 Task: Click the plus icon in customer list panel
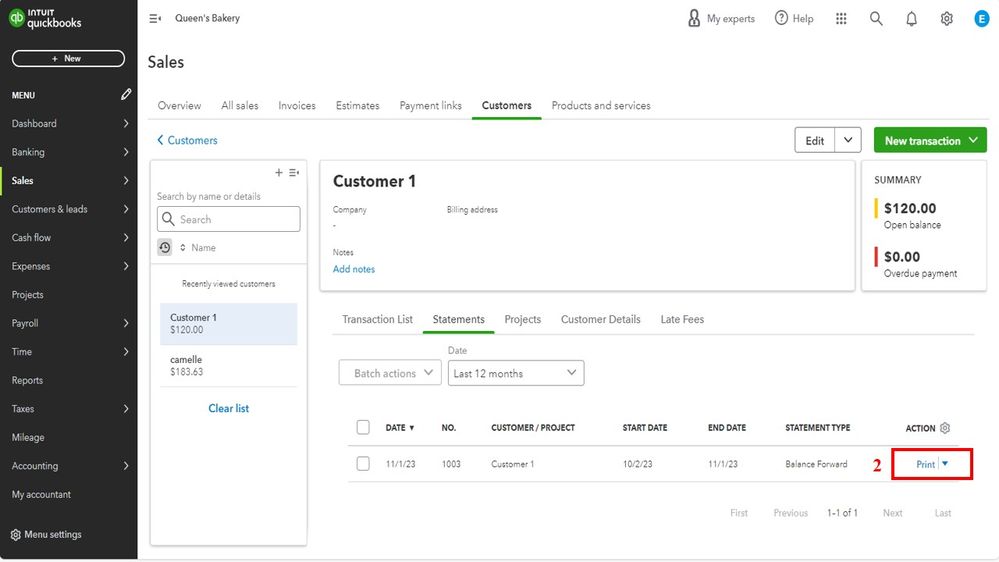279,173
